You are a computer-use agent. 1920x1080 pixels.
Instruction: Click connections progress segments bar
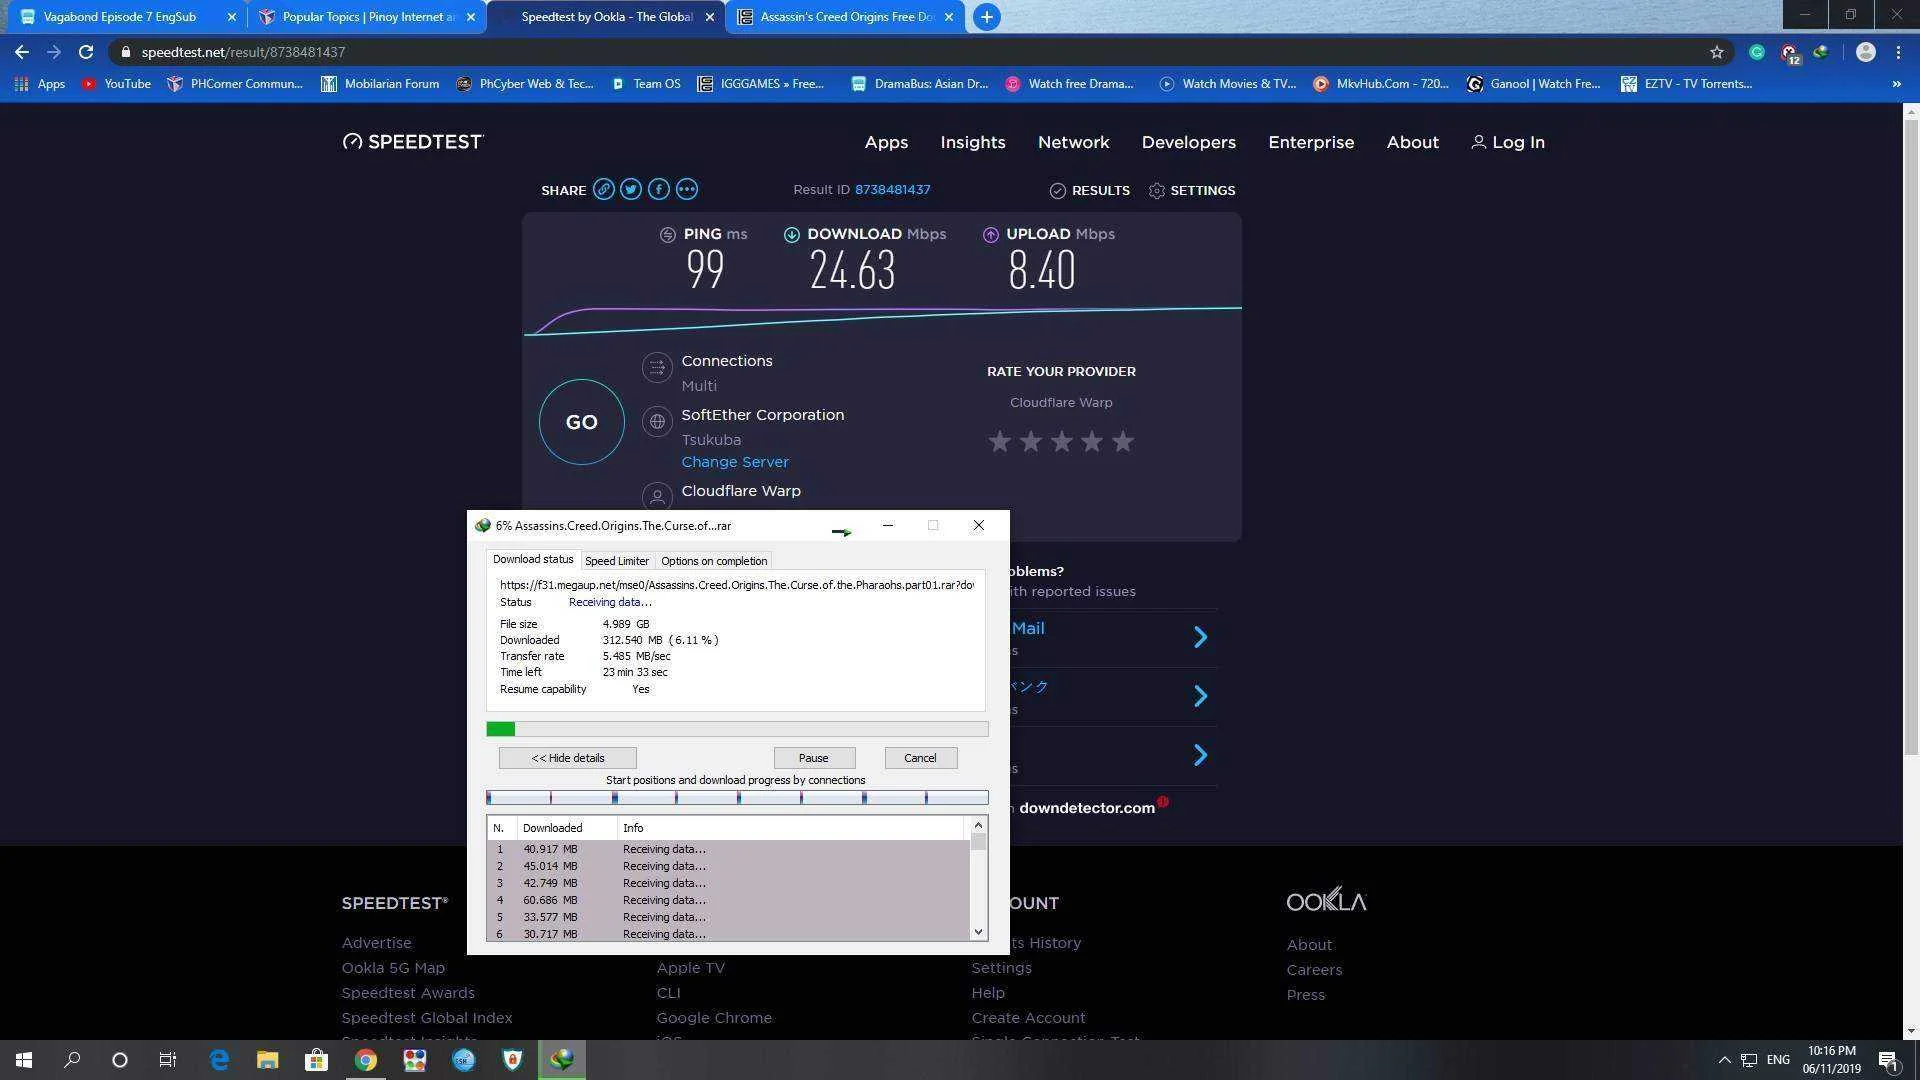point(737,798)
